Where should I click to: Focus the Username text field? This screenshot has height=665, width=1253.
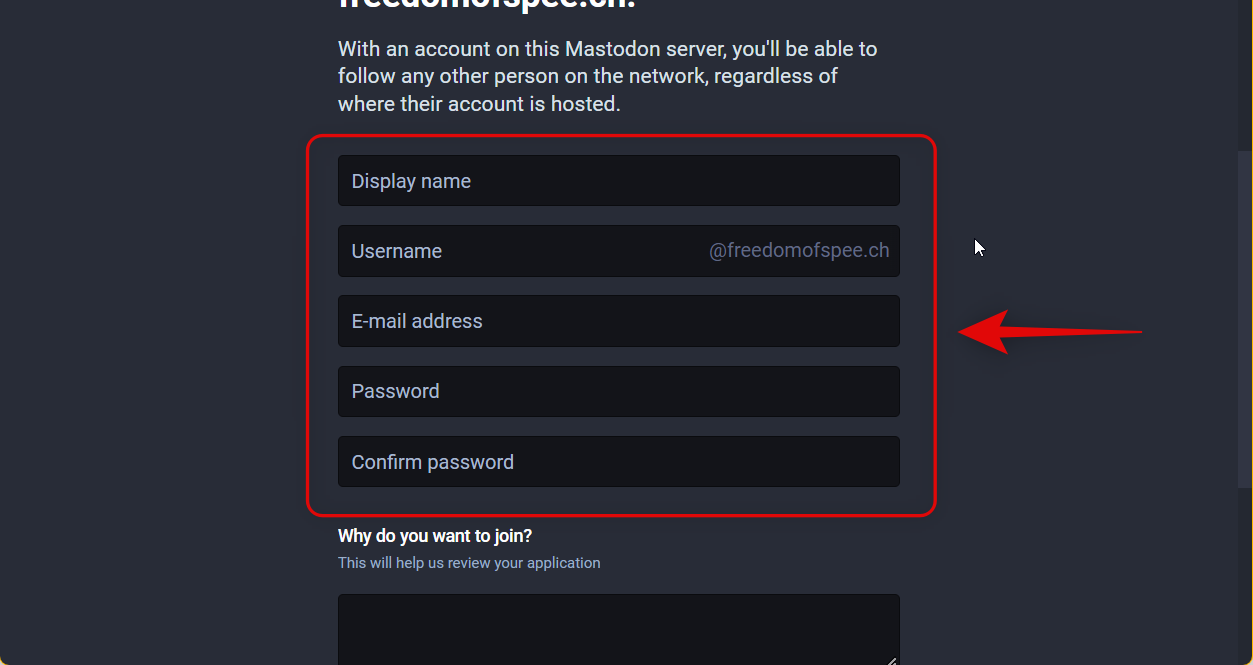click(520, 251)
